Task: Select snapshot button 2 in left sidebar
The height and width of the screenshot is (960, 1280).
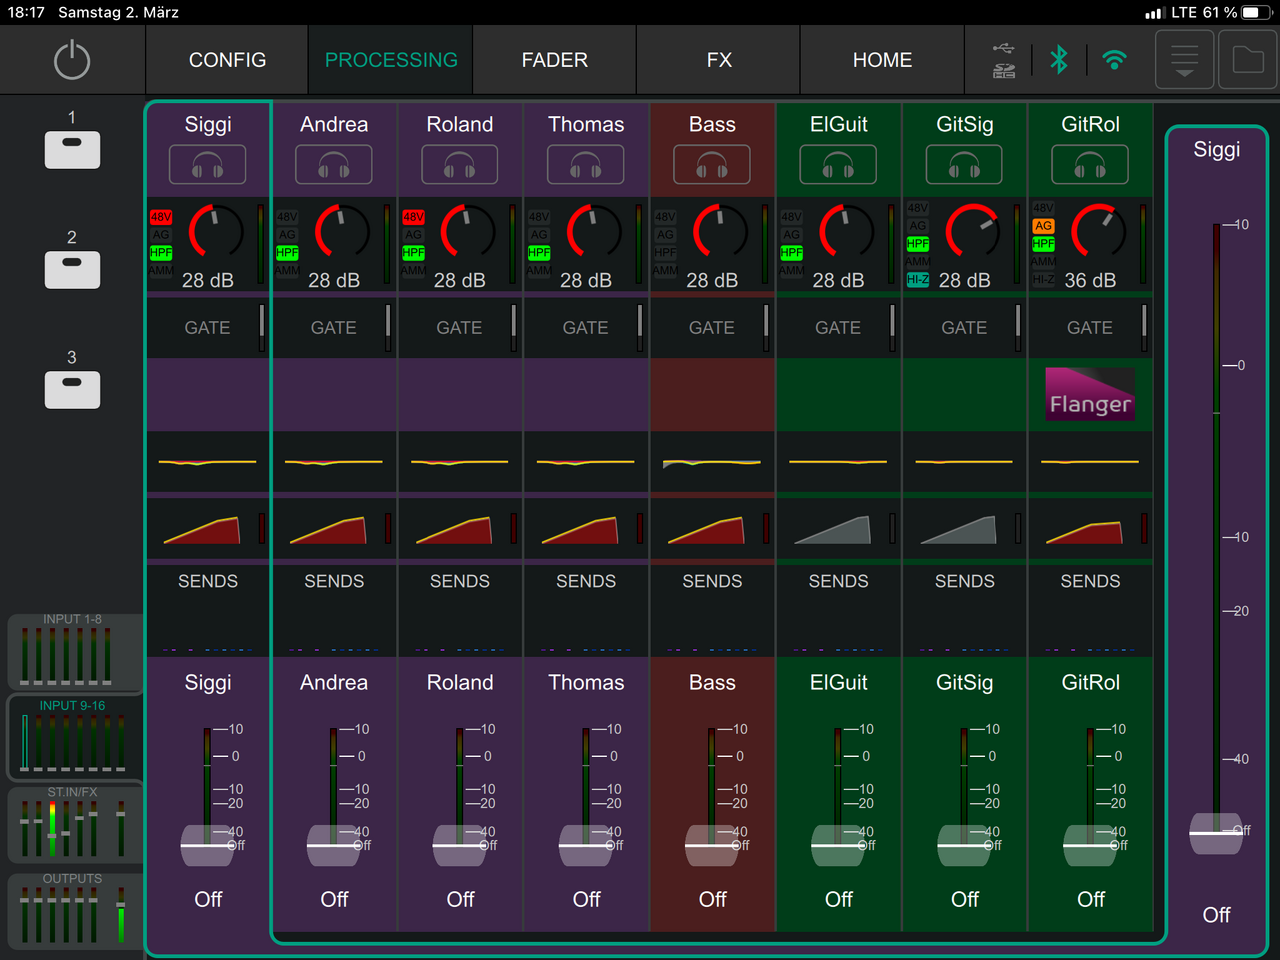Action: (x=72, y=270)
